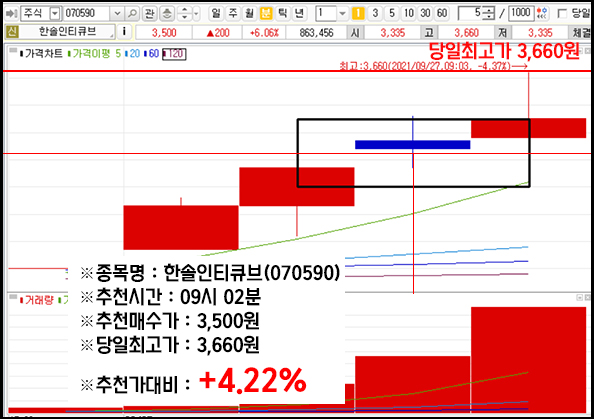Click the round icon next to 관

(x=167, y=14)
